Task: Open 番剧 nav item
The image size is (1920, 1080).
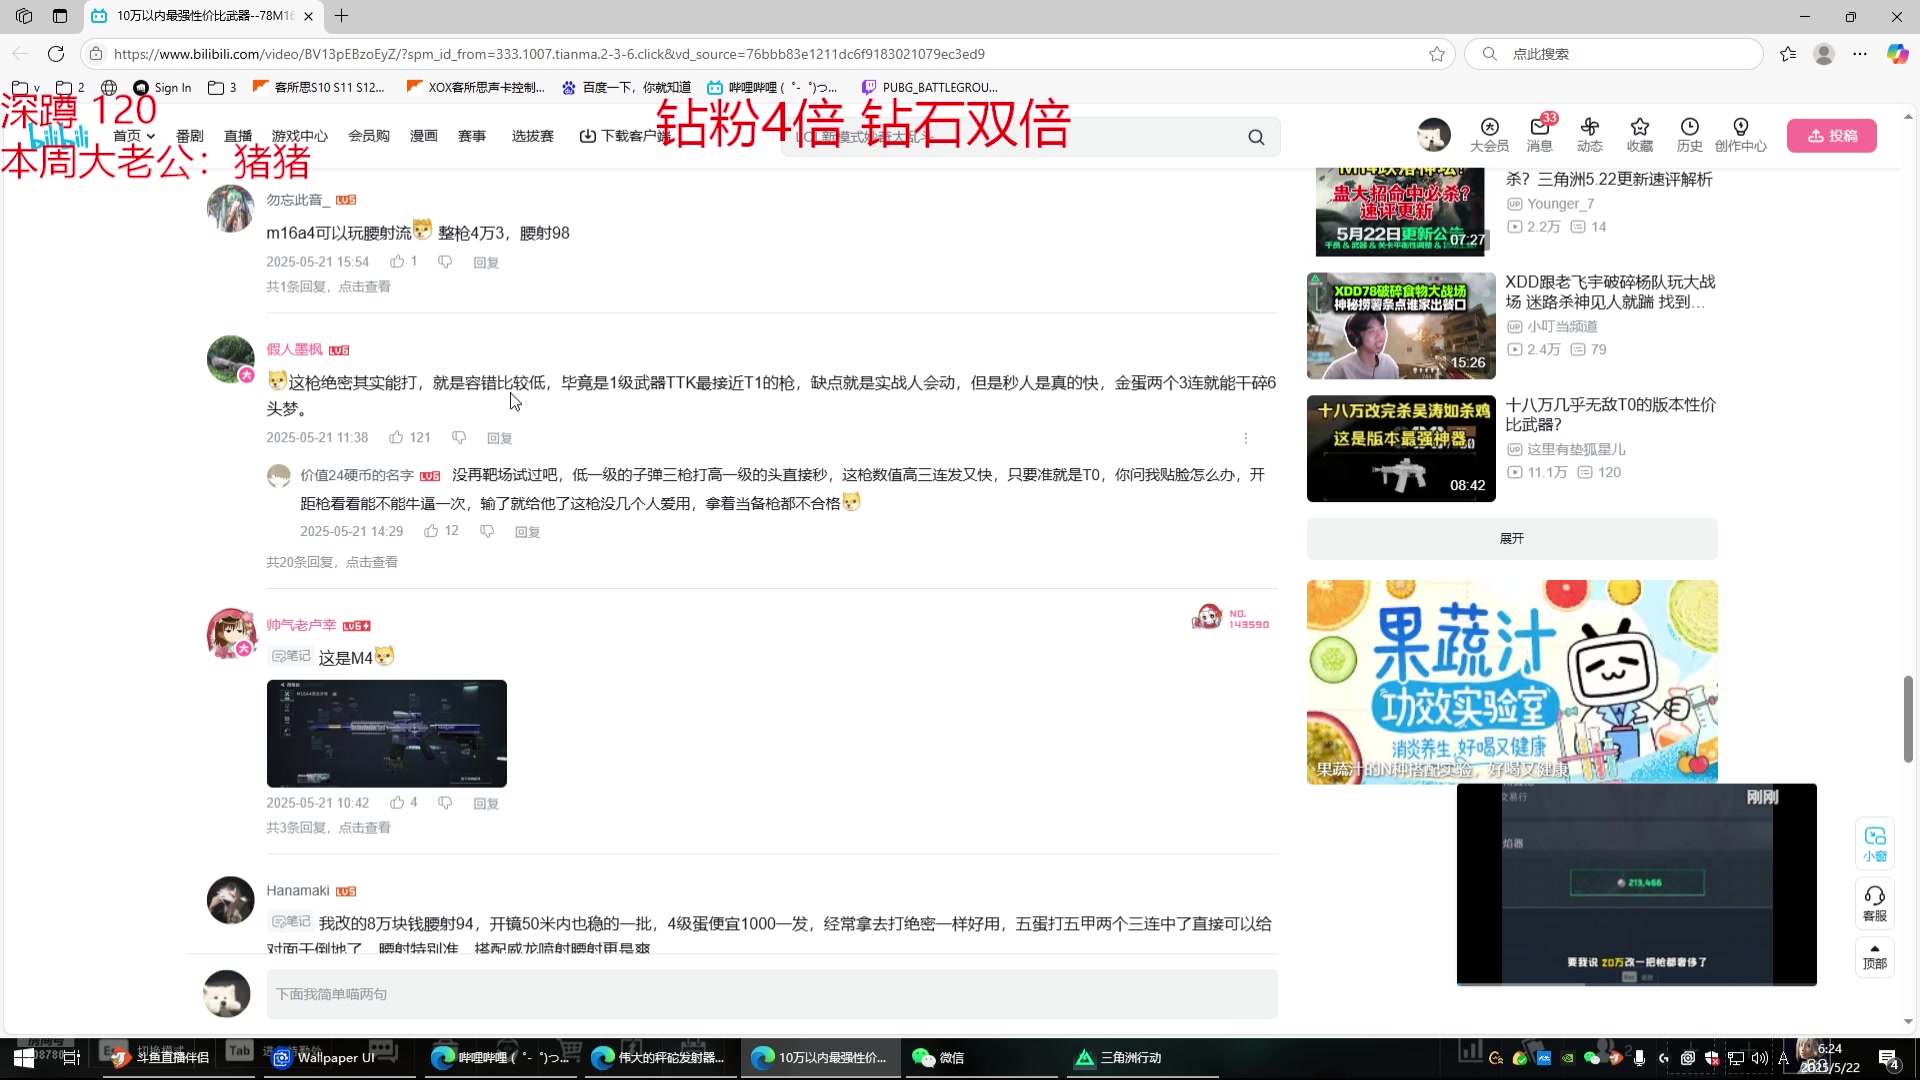Action: (x=190, y=136)
